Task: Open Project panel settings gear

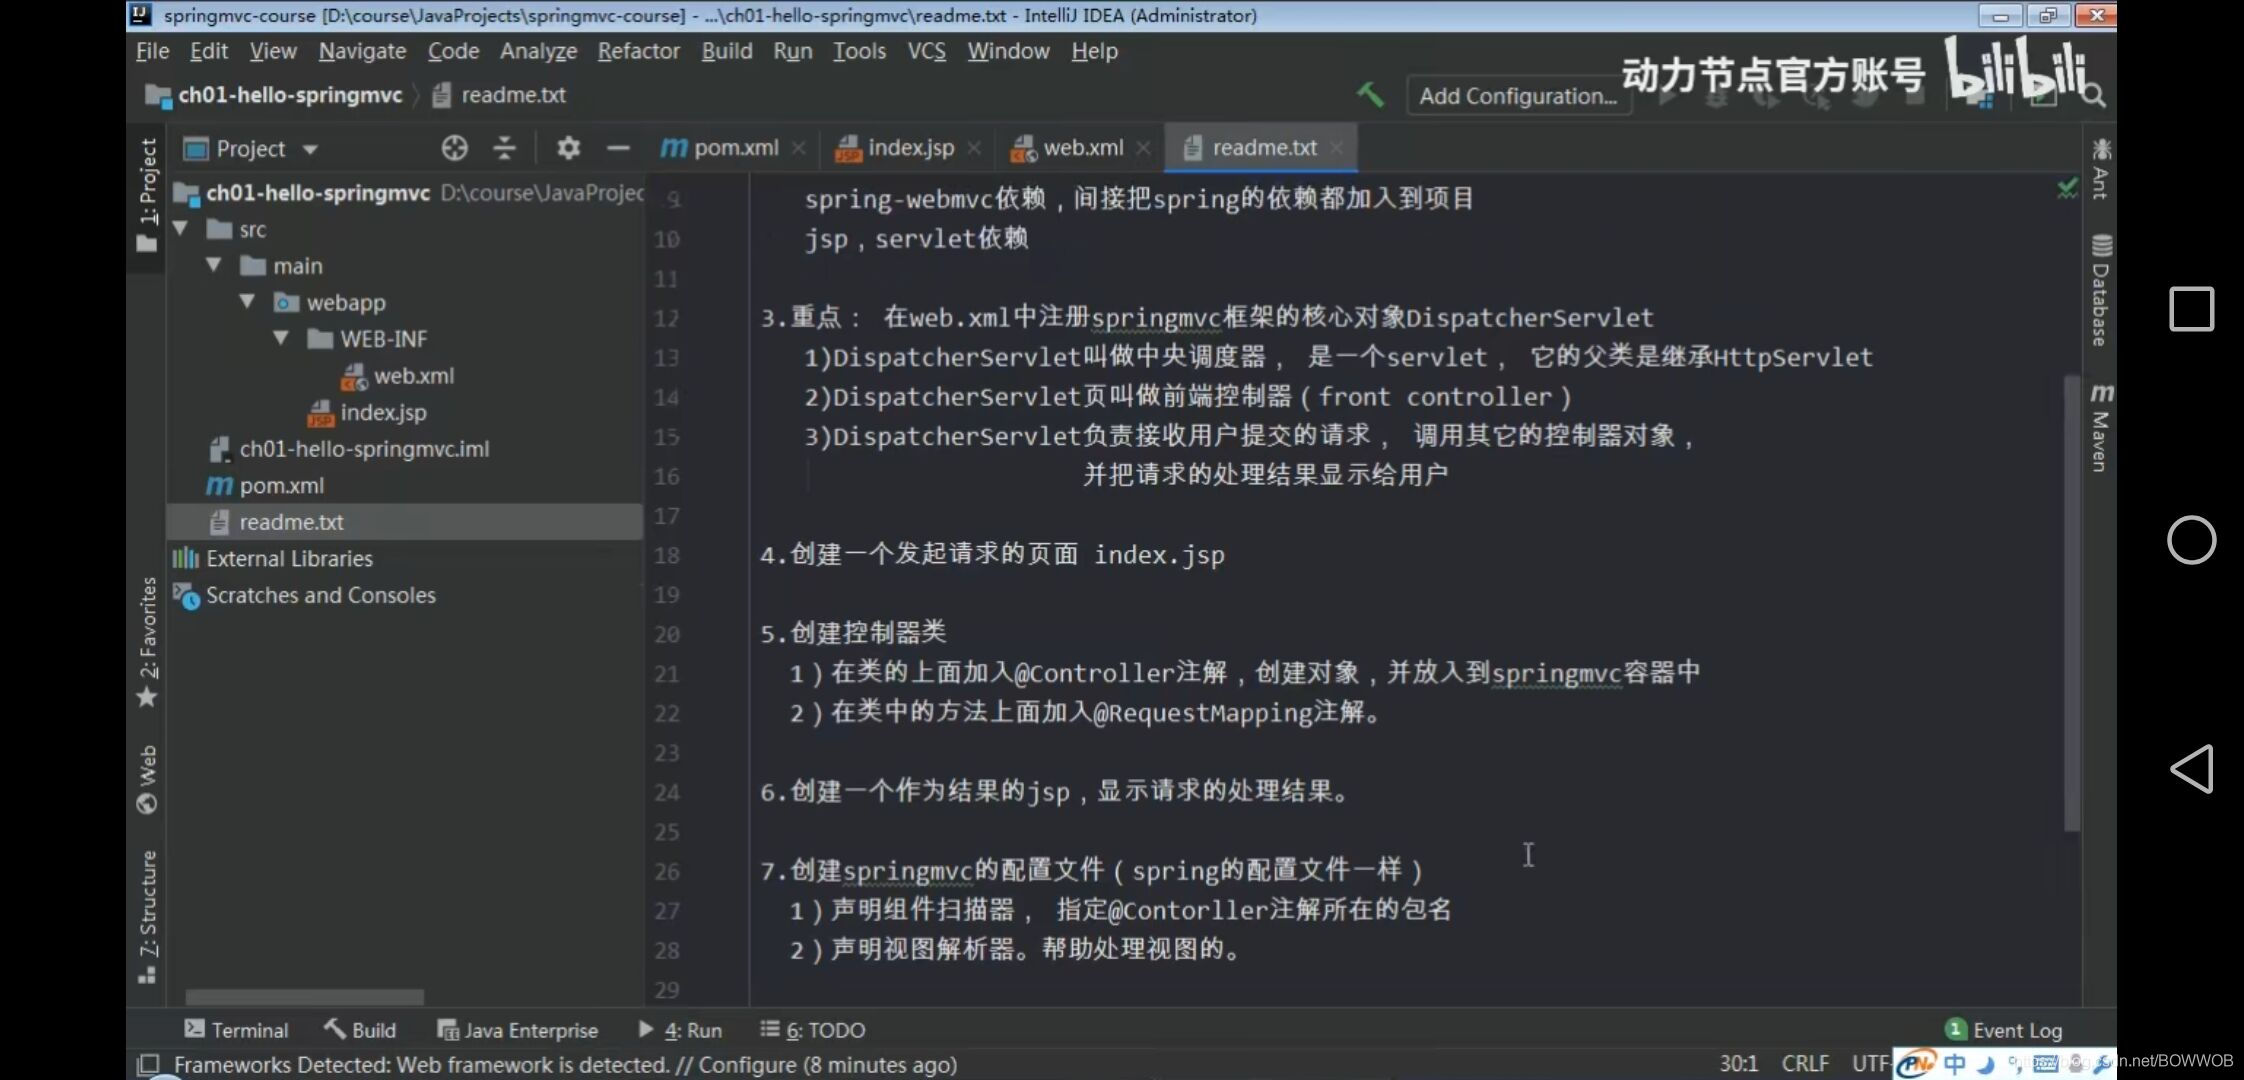Action: (x=568, y=148)
